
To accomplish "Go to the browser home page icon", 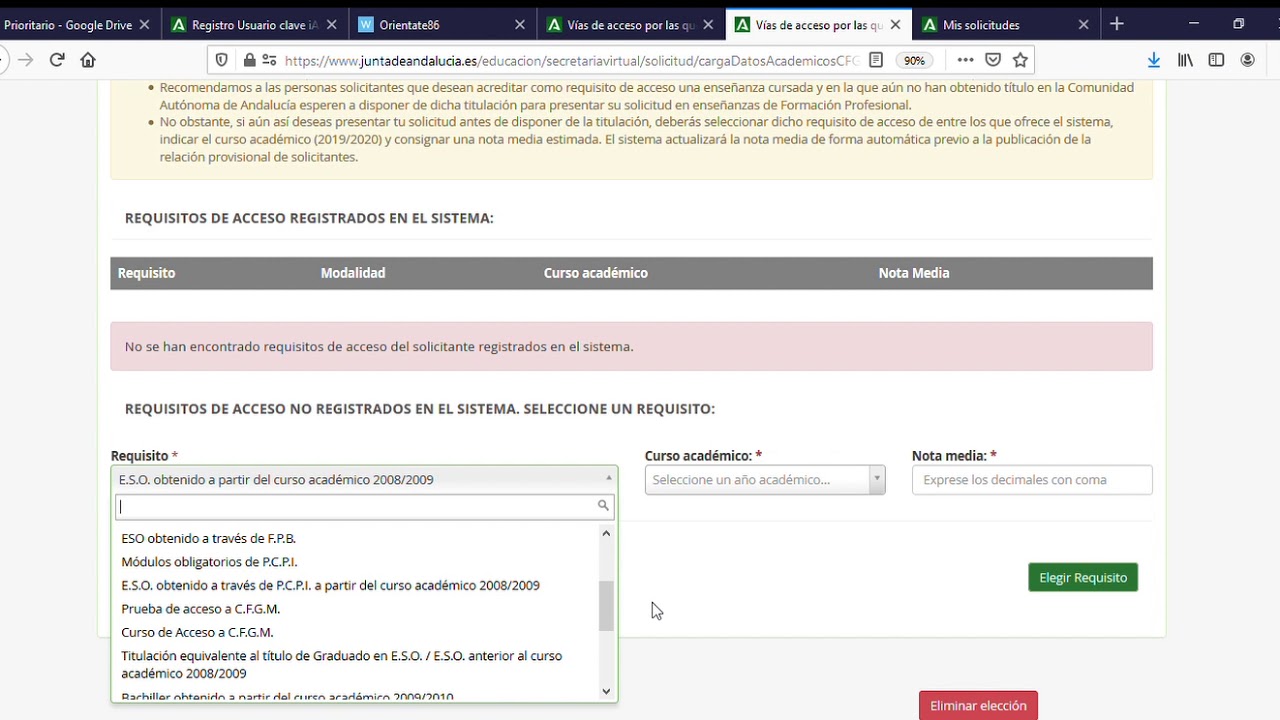I will point(88,60).
